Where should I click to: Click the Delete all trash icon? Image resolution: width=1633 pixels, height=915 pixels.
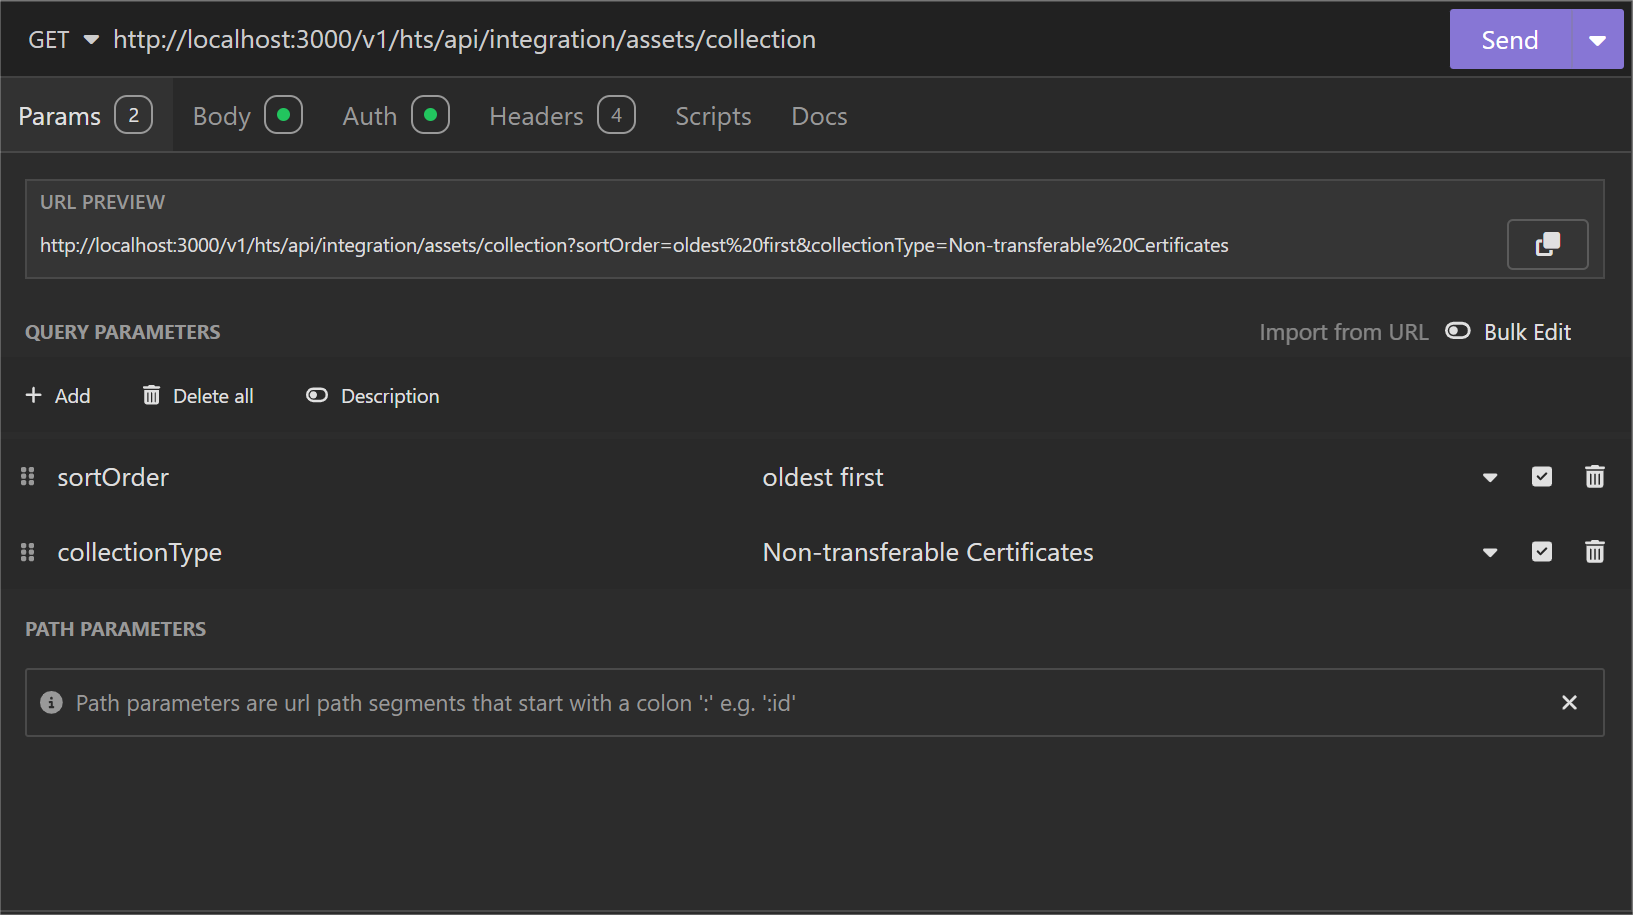pos(151,395)
